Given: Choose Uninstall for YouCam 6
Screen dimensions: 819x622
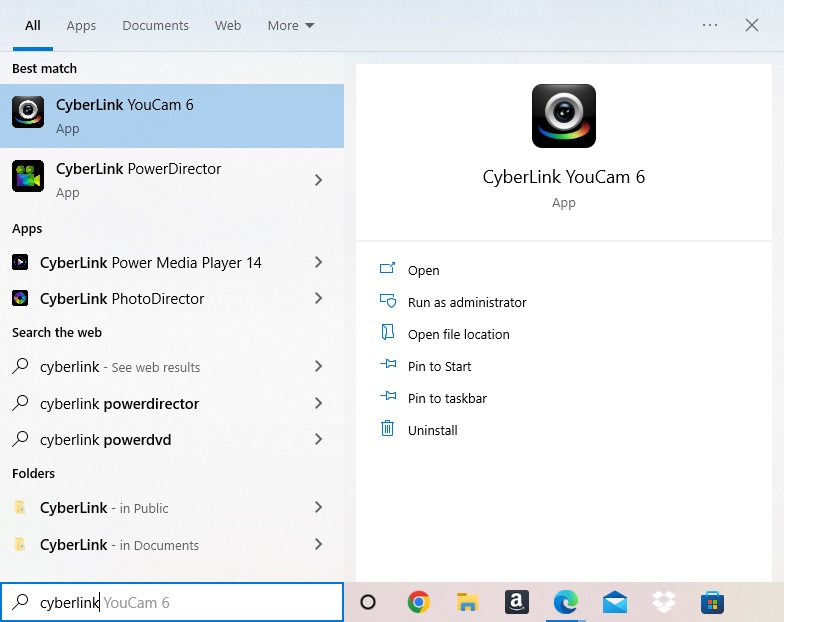Looking at the screenshot, I should (432, 430).
